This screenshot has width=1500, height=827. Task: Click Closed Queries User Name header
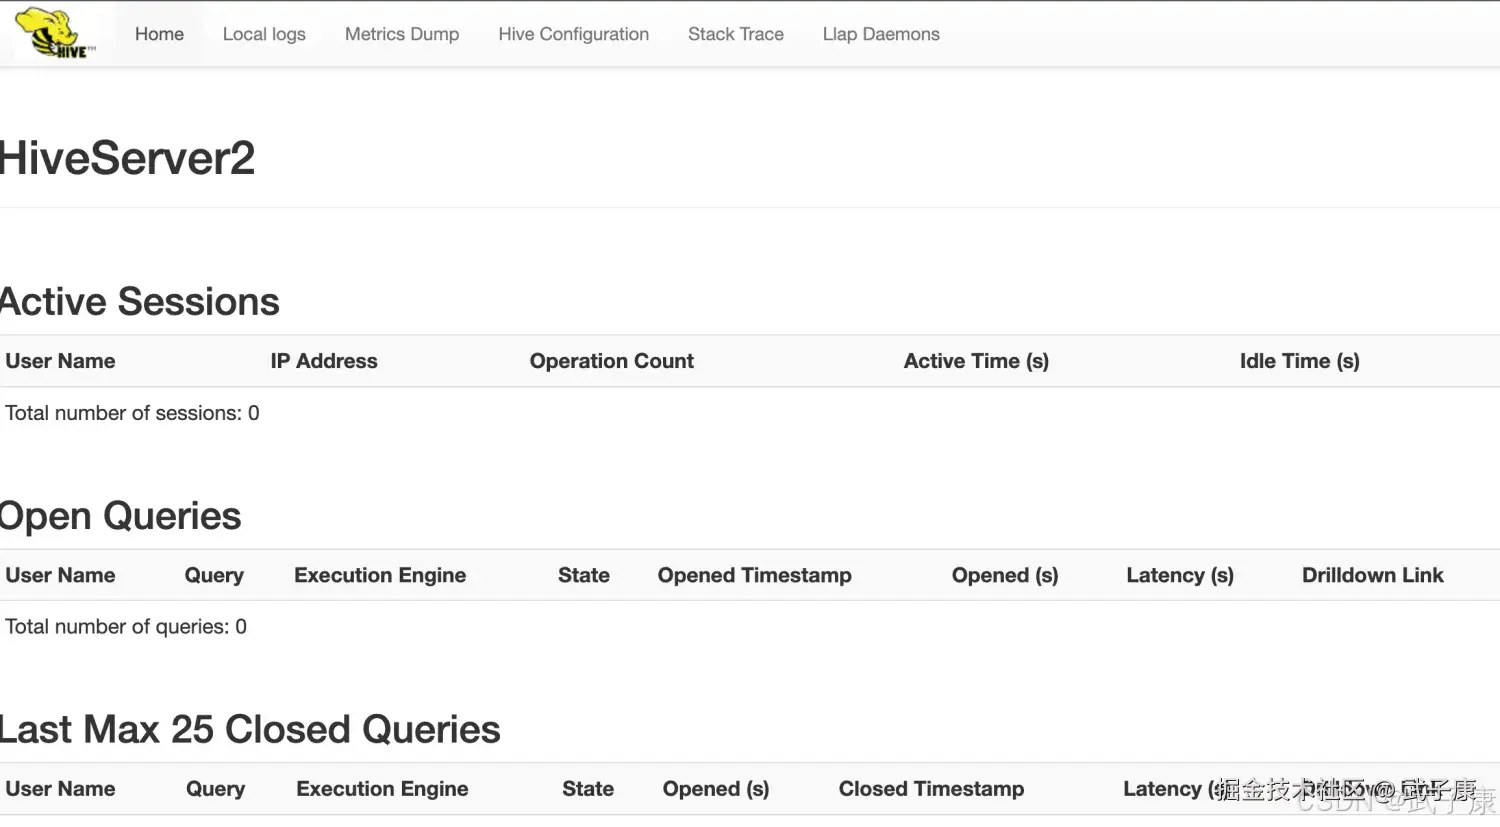[x=60, y=789]
